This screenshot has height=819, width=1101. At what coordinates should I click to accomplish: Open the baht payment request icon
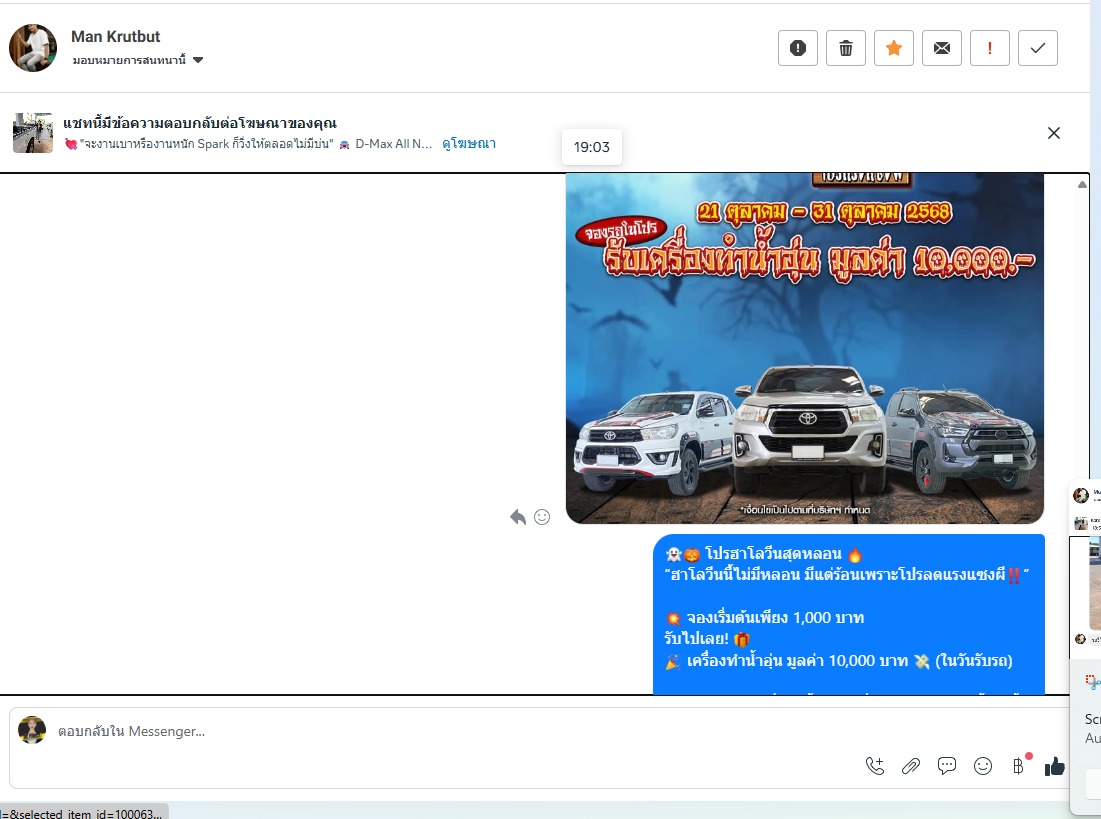click(x=1019, y=766)
